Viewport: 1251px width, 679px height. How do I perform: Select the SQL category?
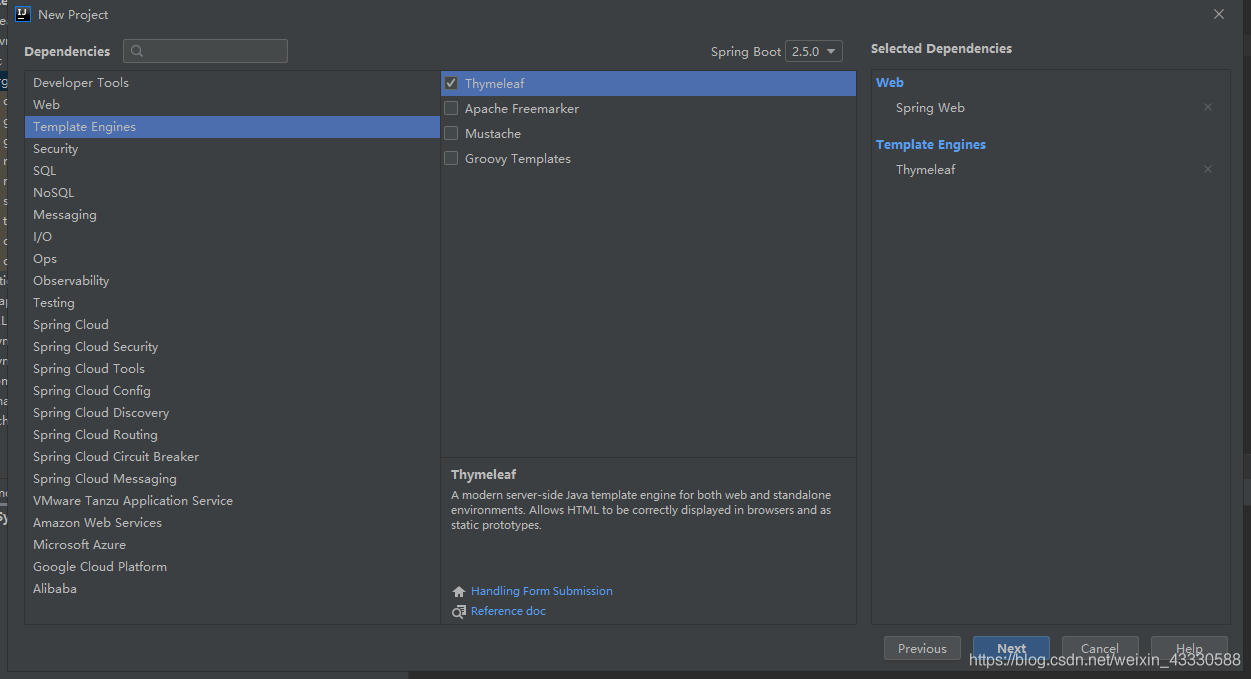[x=232, y=171]
